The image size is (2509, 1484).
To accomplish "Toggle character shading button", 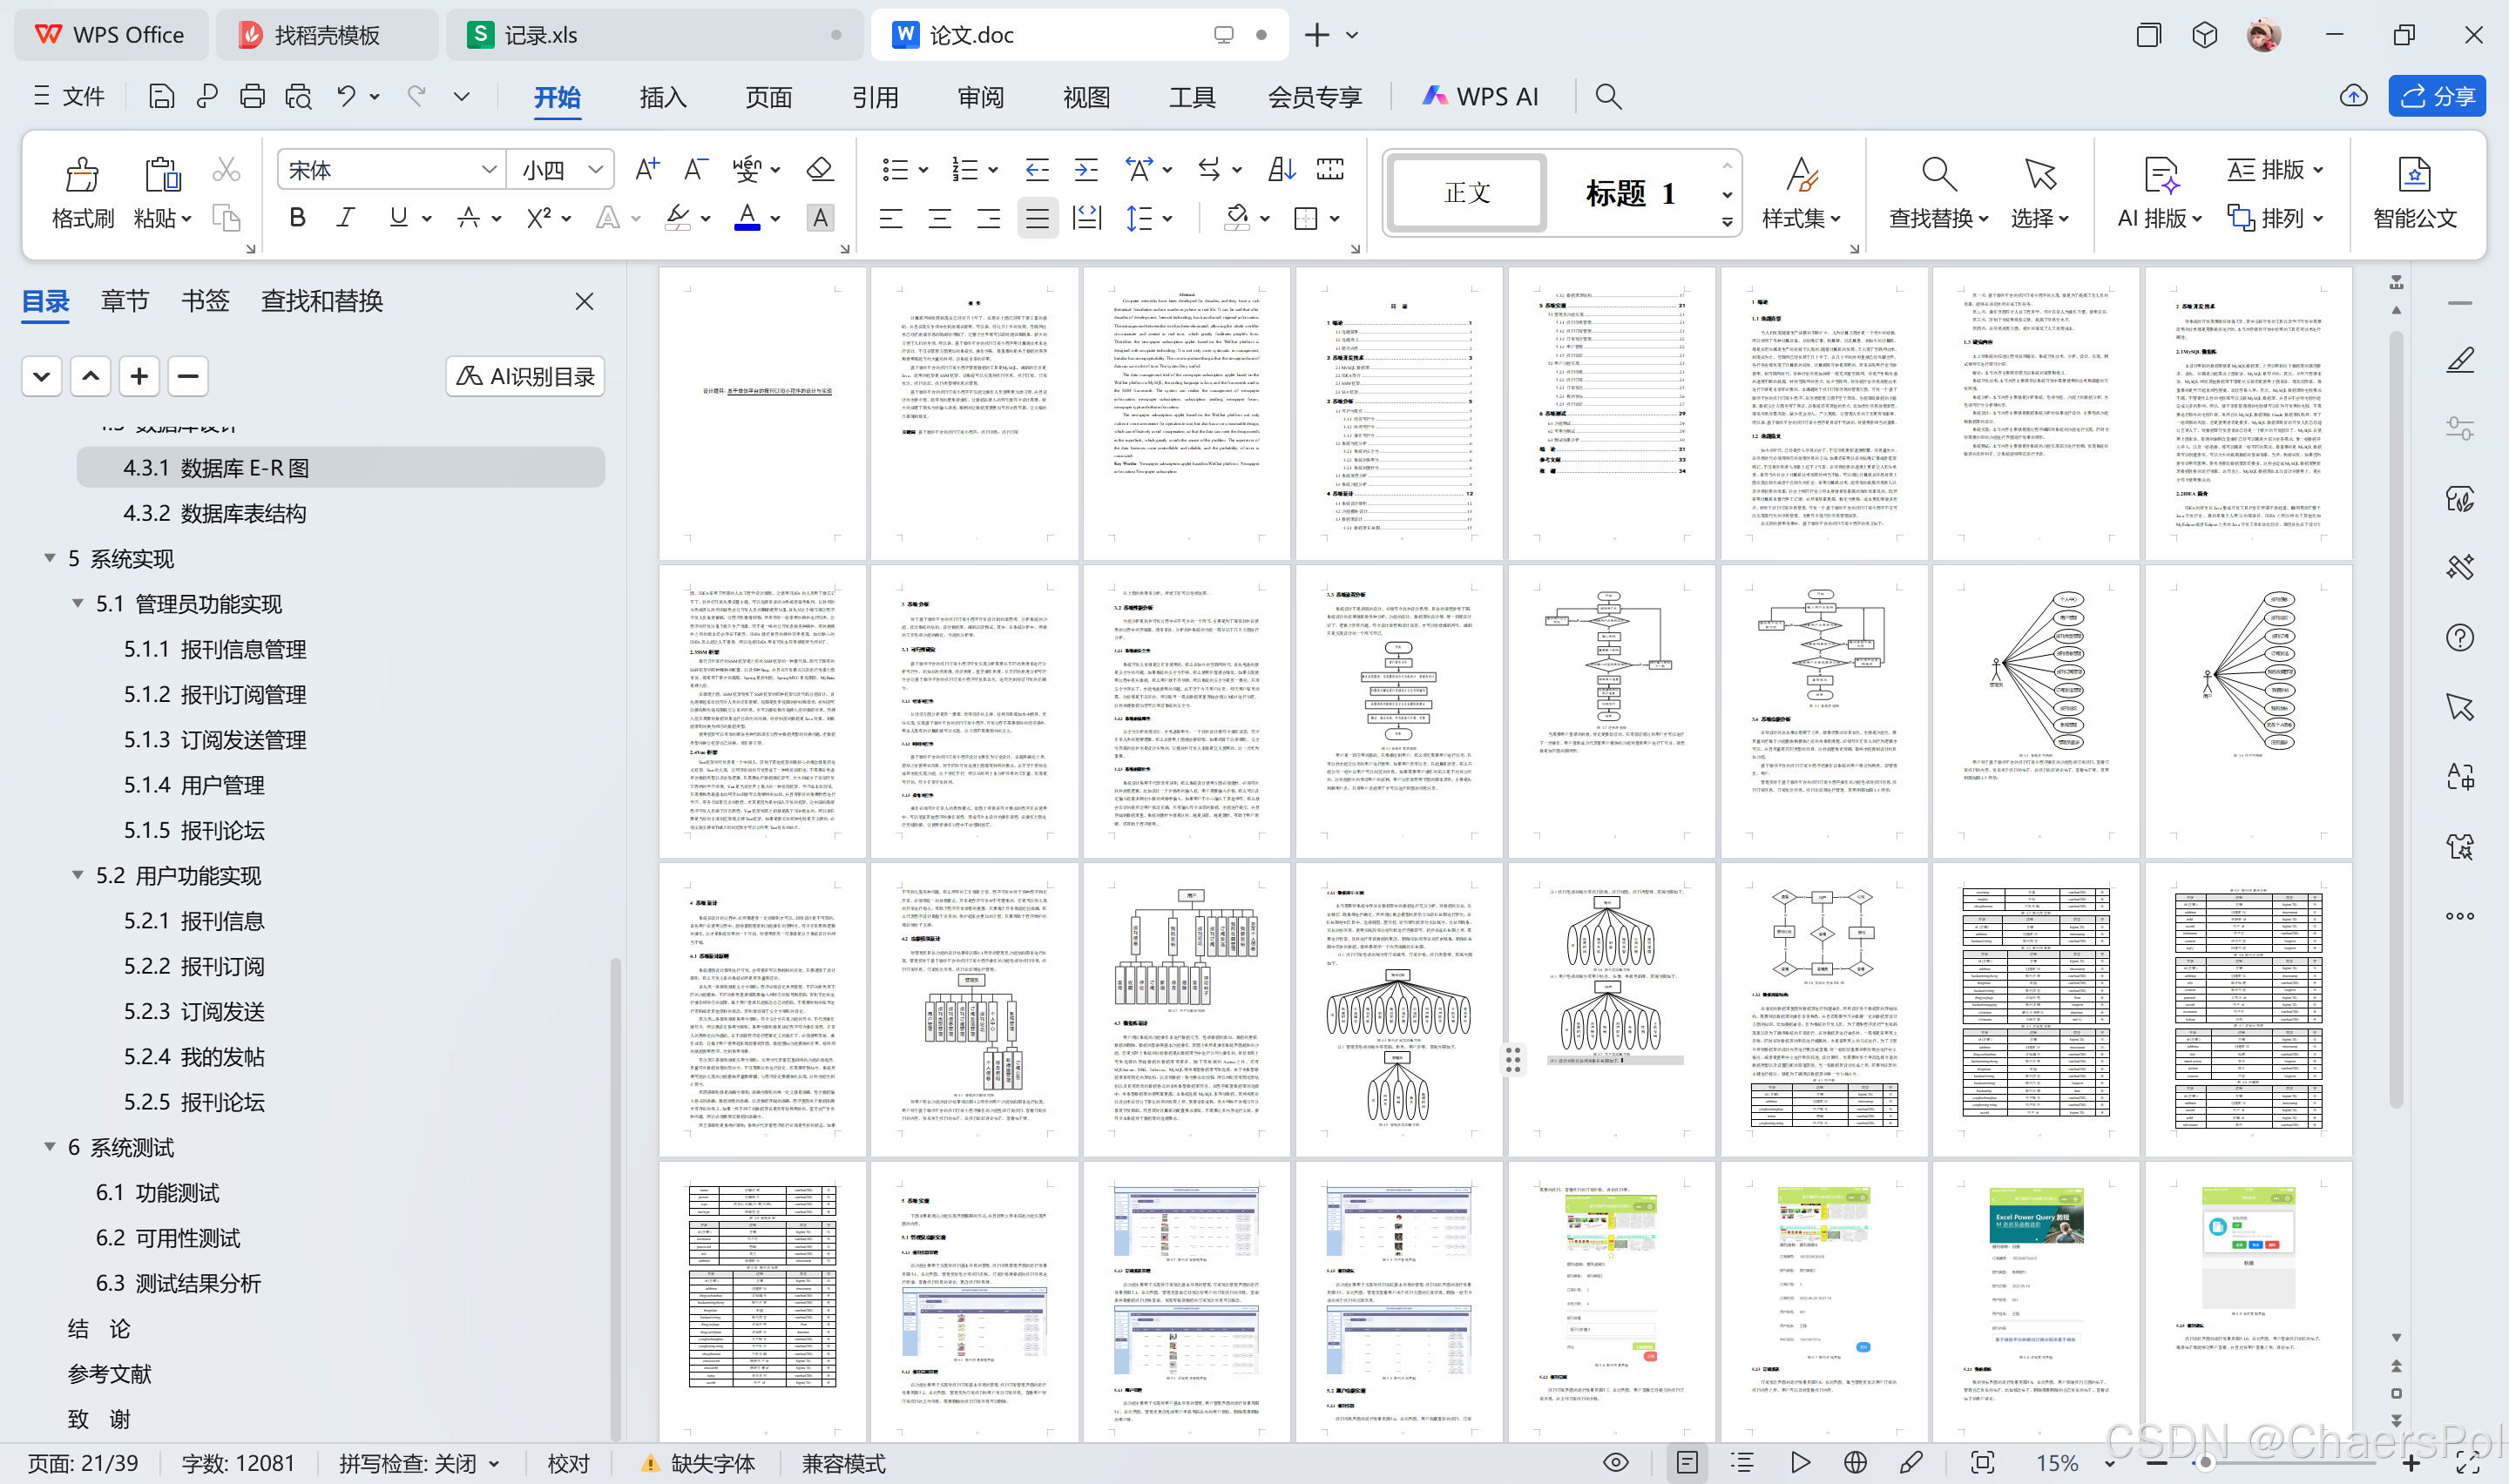I will 820,218.
